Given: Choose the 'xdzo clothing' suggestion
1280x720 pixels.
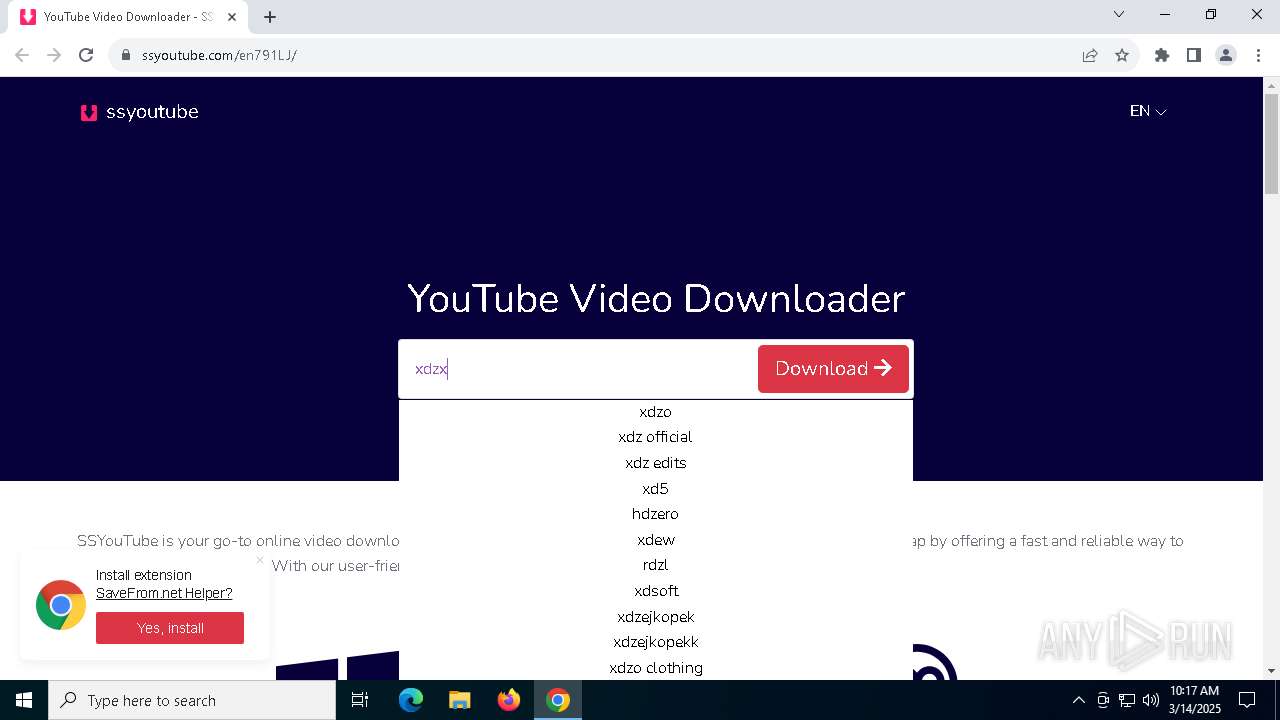Looking at the screenshot, I should tap(656, 668).
